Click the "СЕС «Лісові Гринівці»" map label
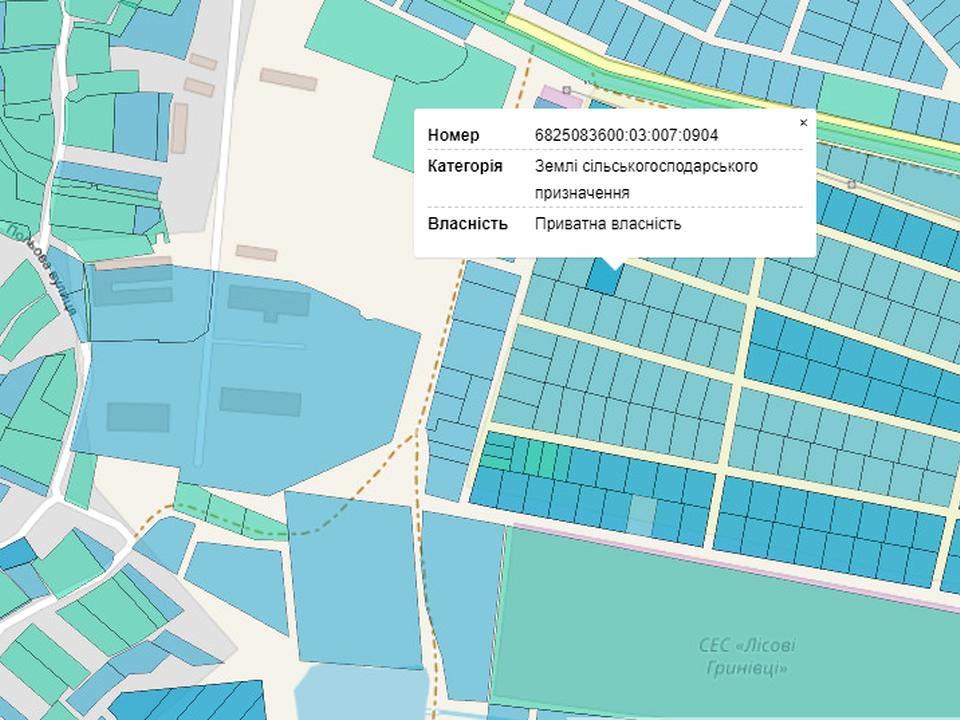This screenshot has width=960, height=720. click(746, 656)
